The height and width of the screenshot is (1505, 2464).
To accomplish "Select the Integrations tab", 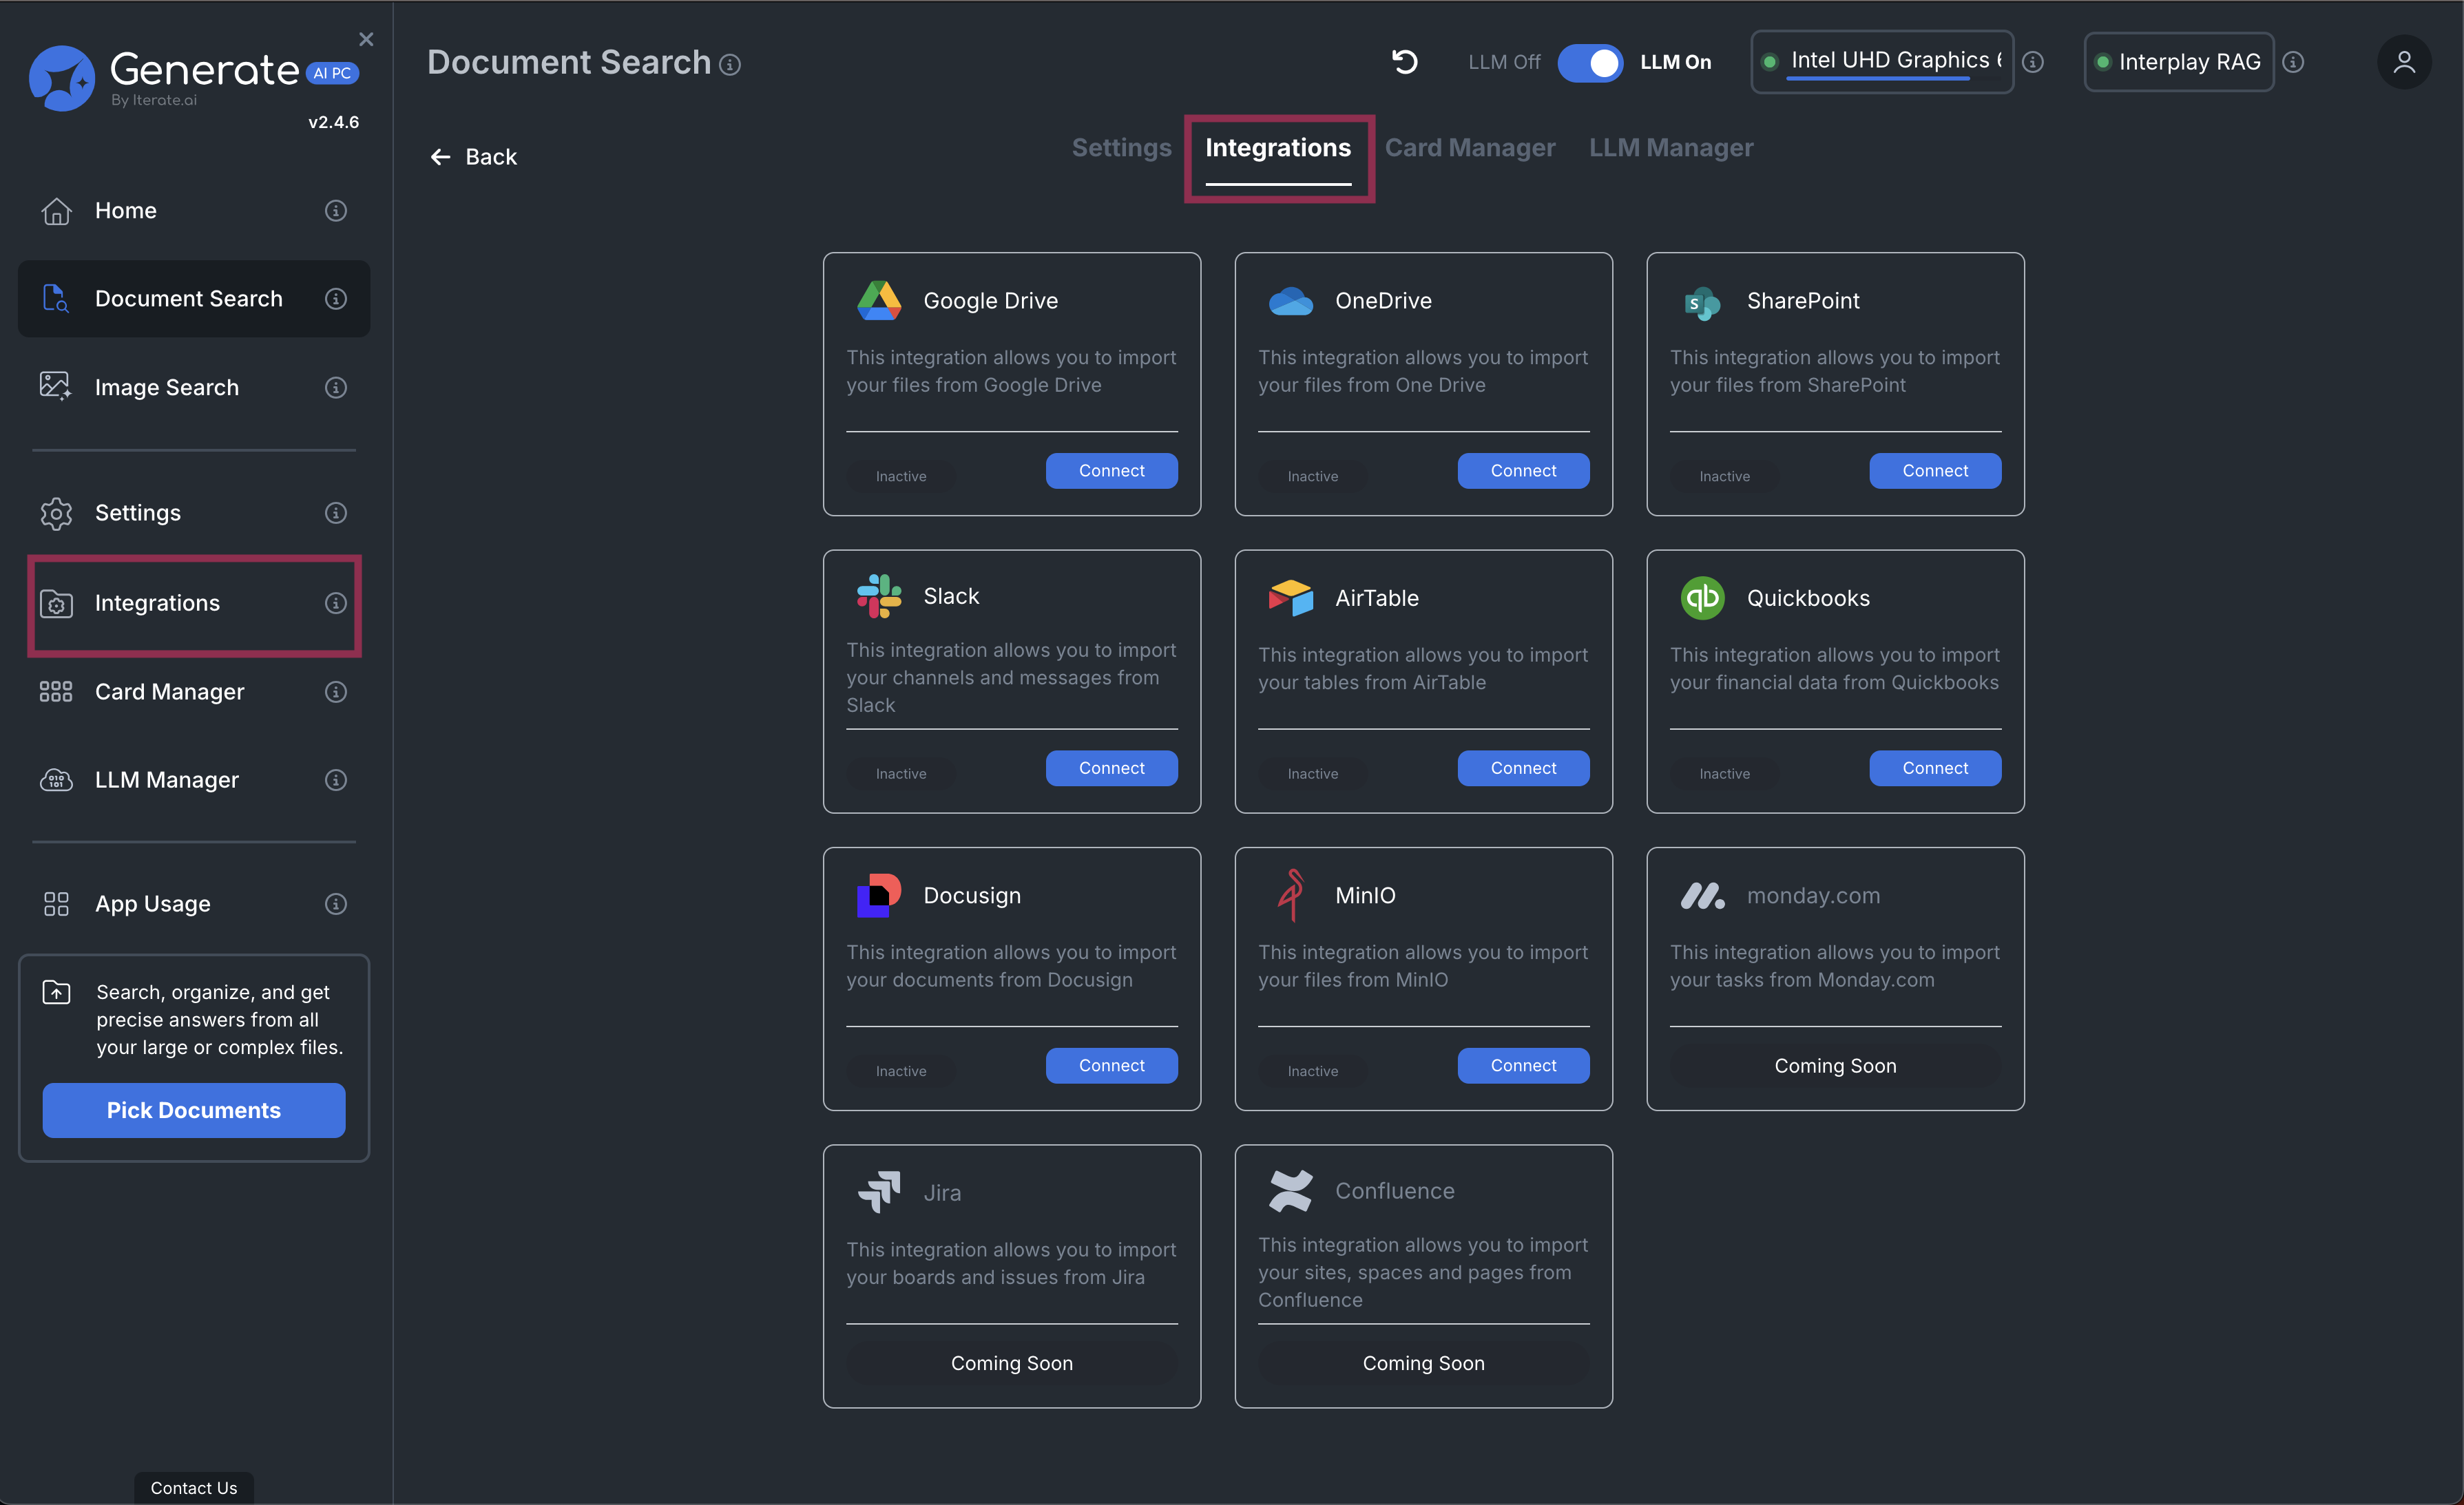I will pos(1278,148).
